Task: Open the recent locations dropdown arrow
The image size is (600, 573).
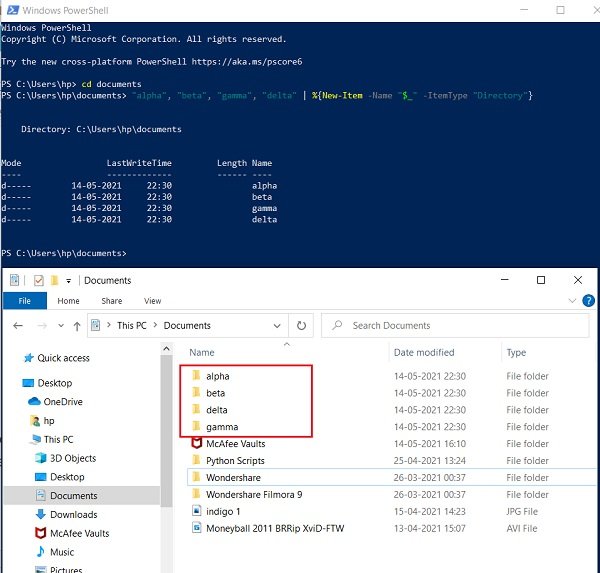Action: [61, 326]
